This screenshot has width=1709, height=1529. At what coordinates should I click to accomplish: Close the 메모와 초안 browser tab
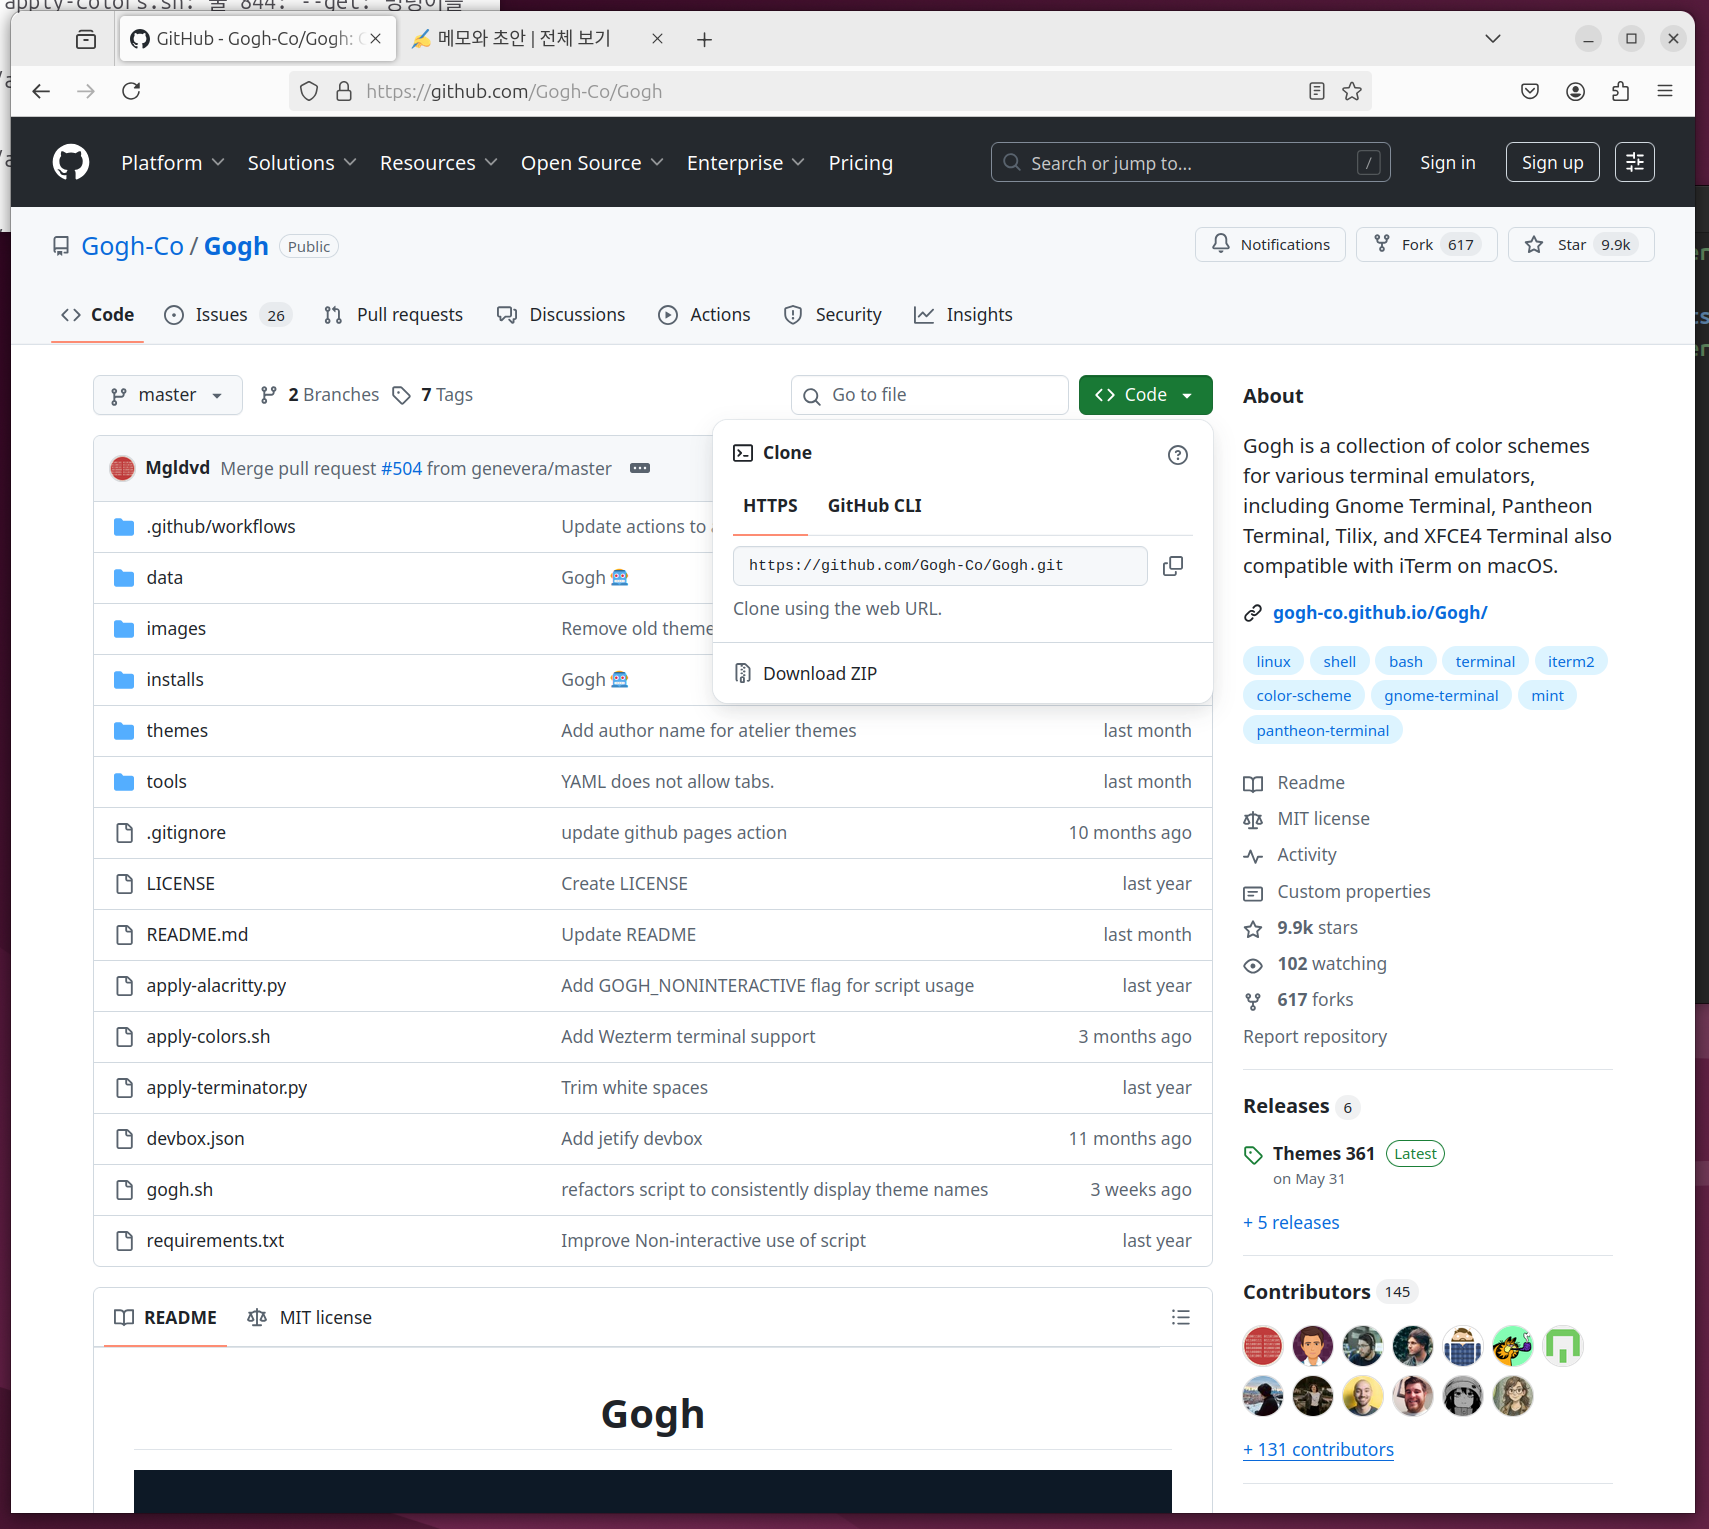click(x=657, y=39)
